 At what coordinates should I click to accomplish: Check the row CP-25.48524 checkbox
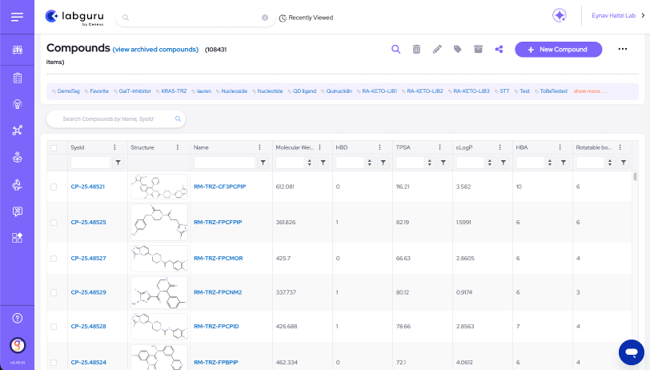point(53,363)
